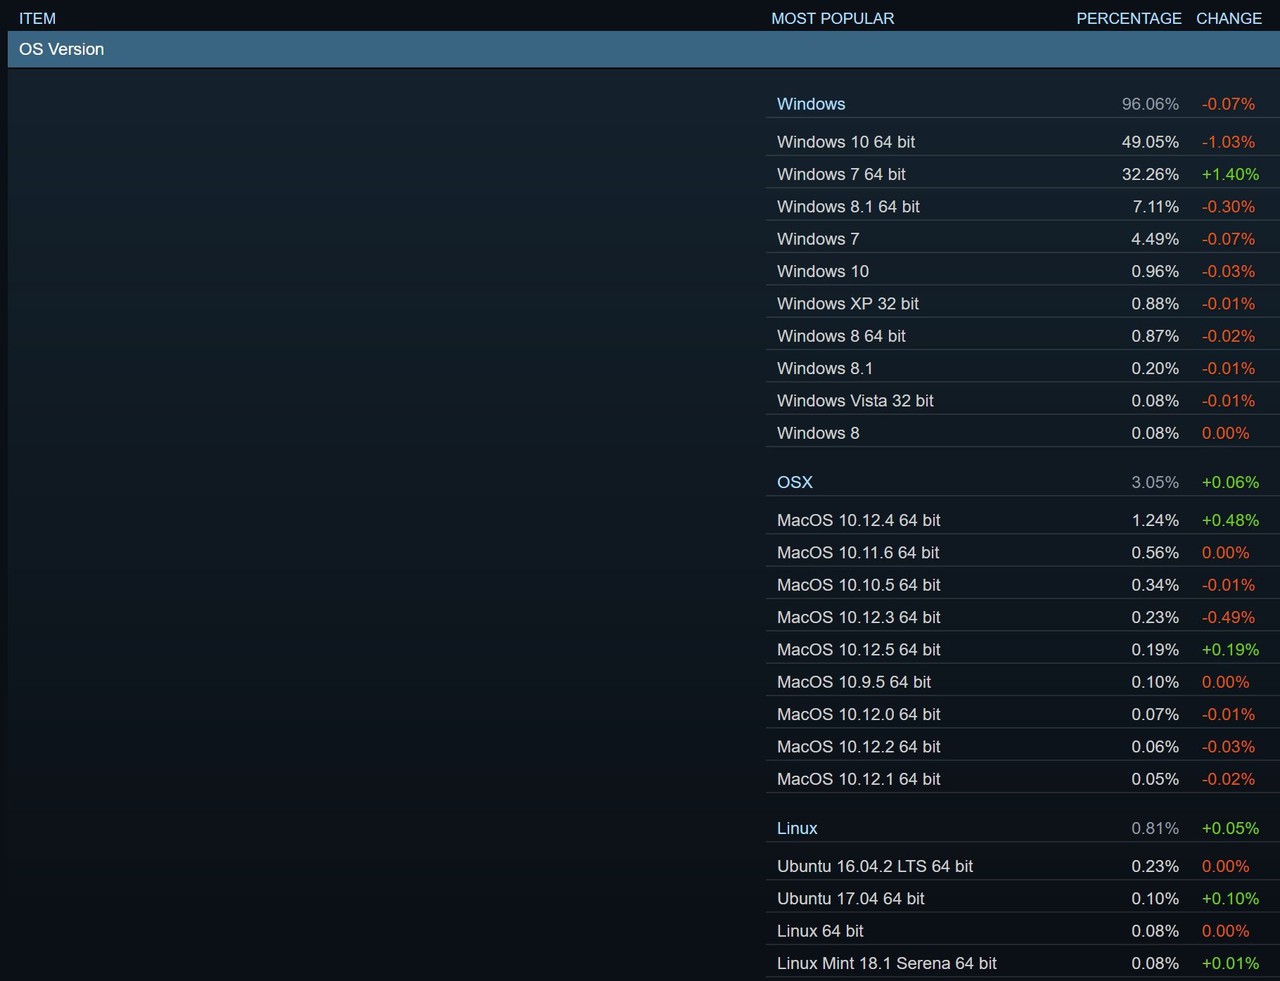Click the -0.30% change value

1228,207
